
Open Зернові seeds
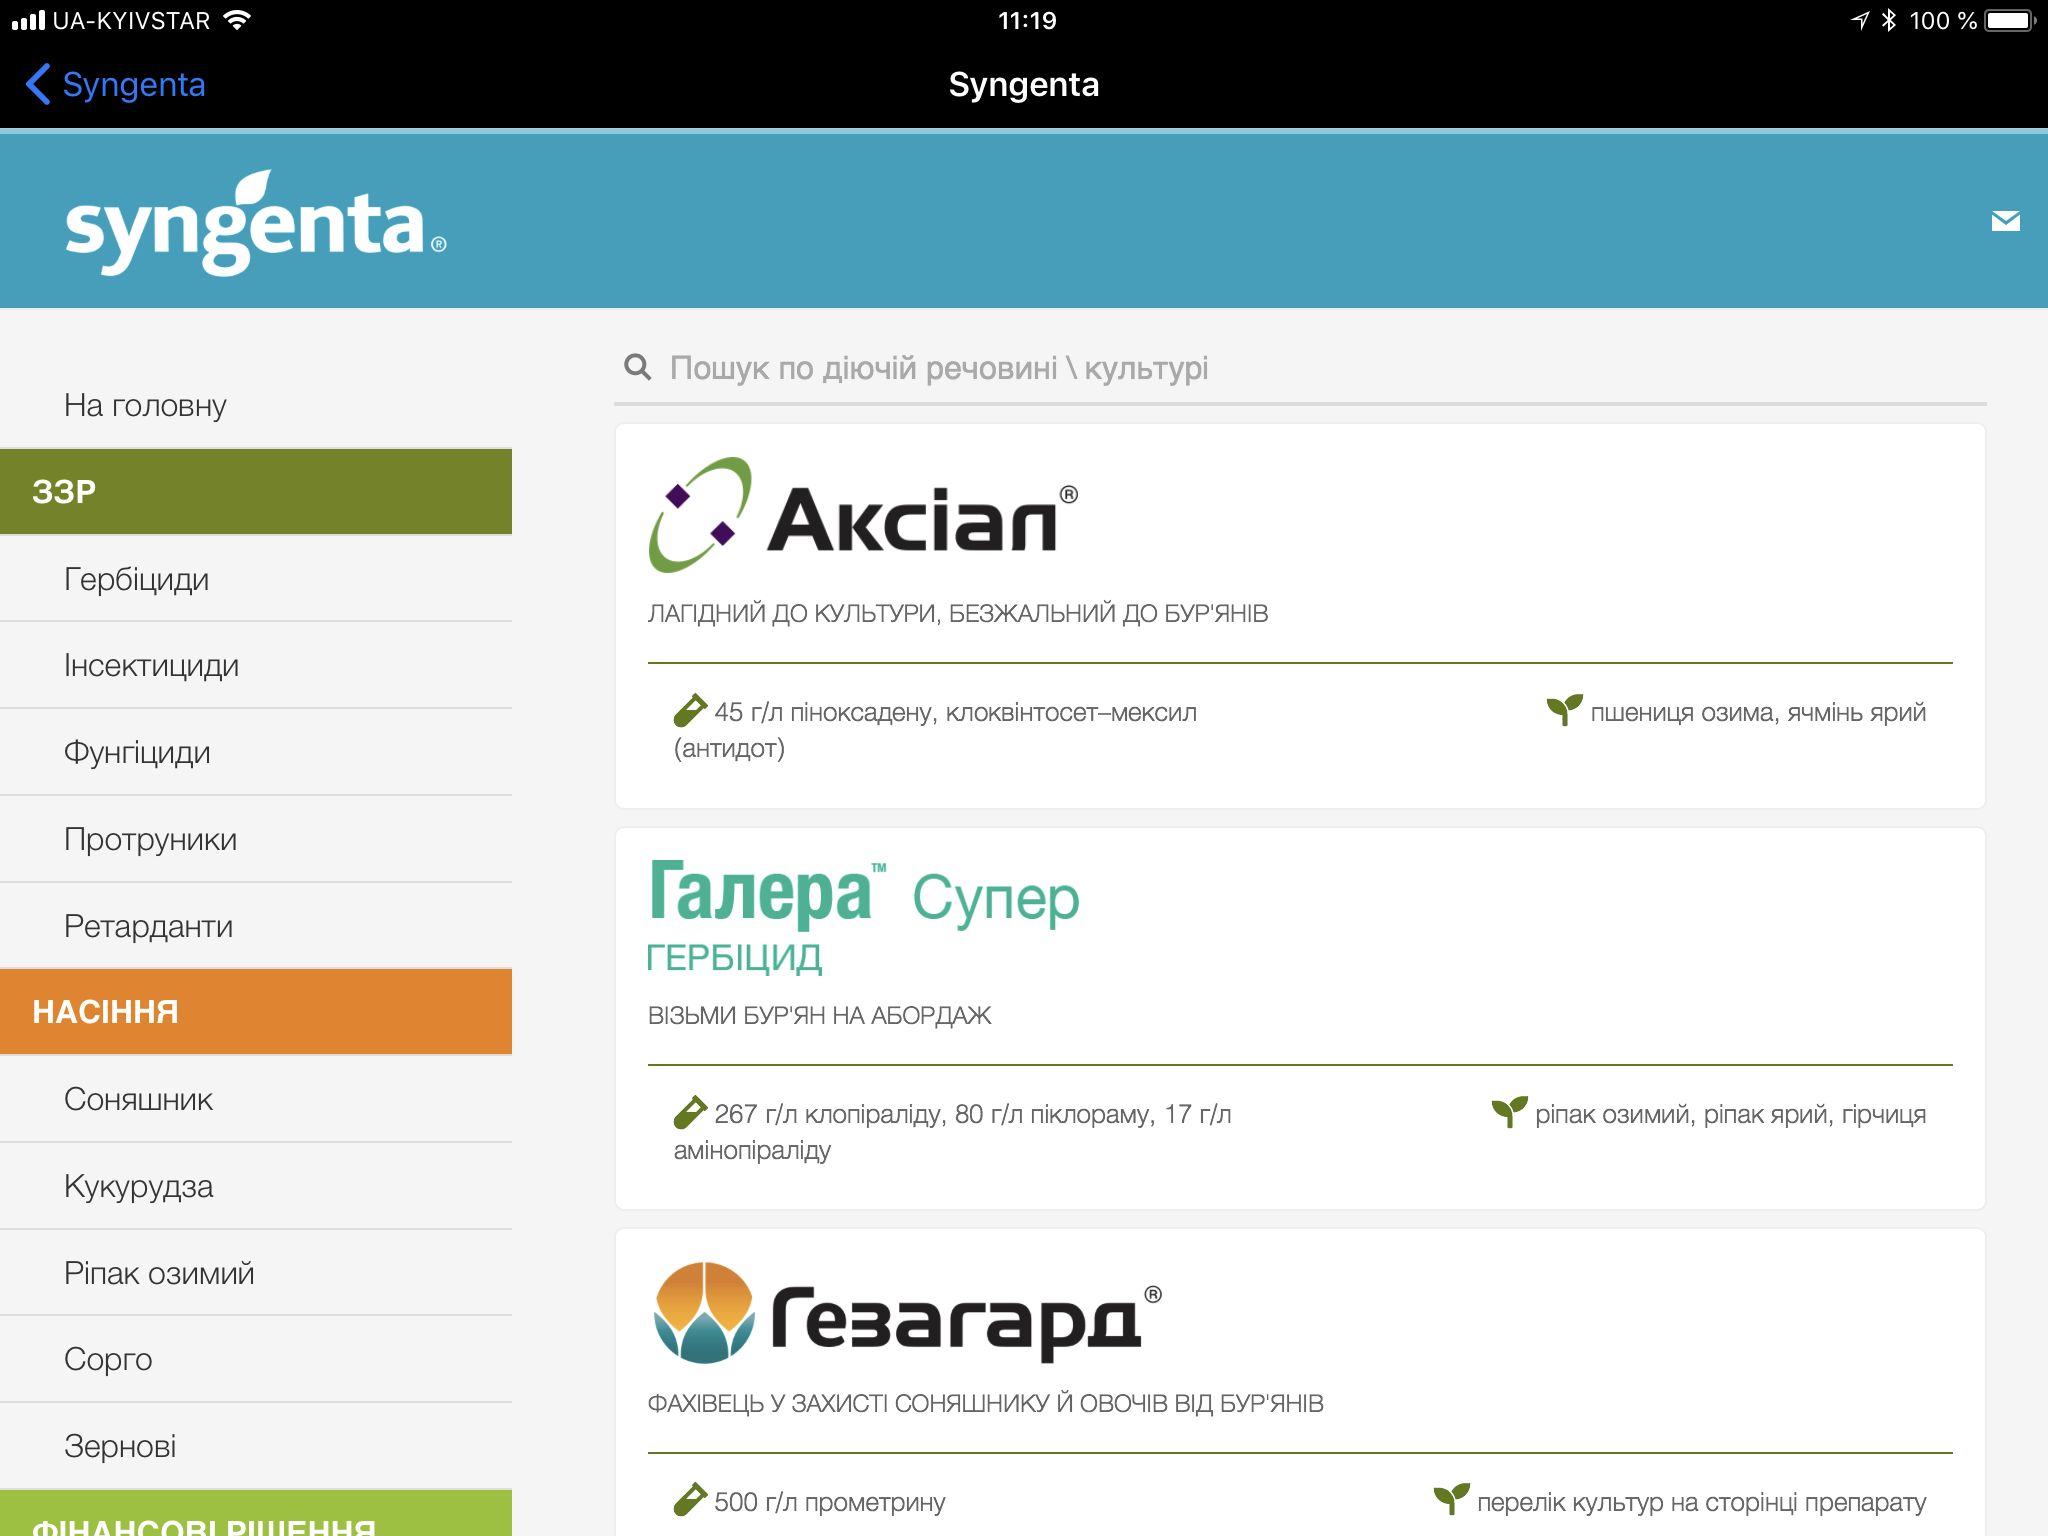[256, 1446]
